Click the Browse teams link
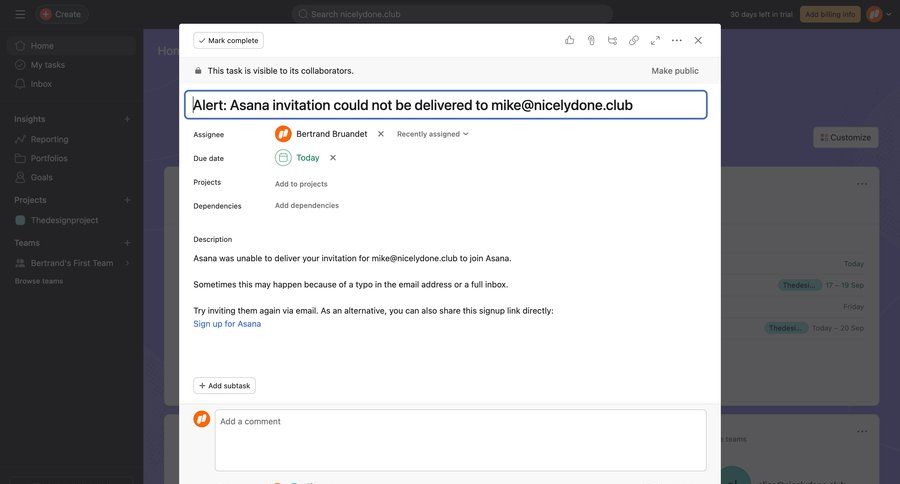Viewport: 900px width, 484px height. 39,281
